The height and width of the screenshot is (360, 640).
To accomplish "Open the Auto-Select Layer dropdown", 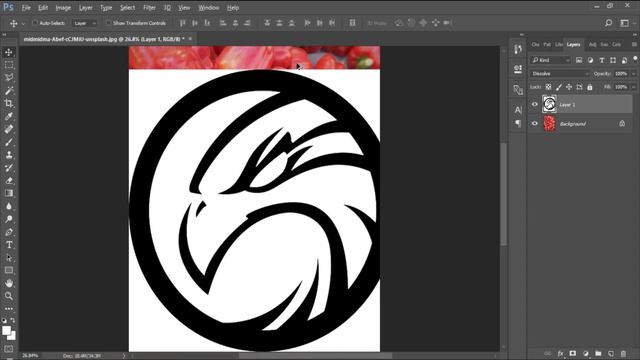I will [x=84, y=23].
